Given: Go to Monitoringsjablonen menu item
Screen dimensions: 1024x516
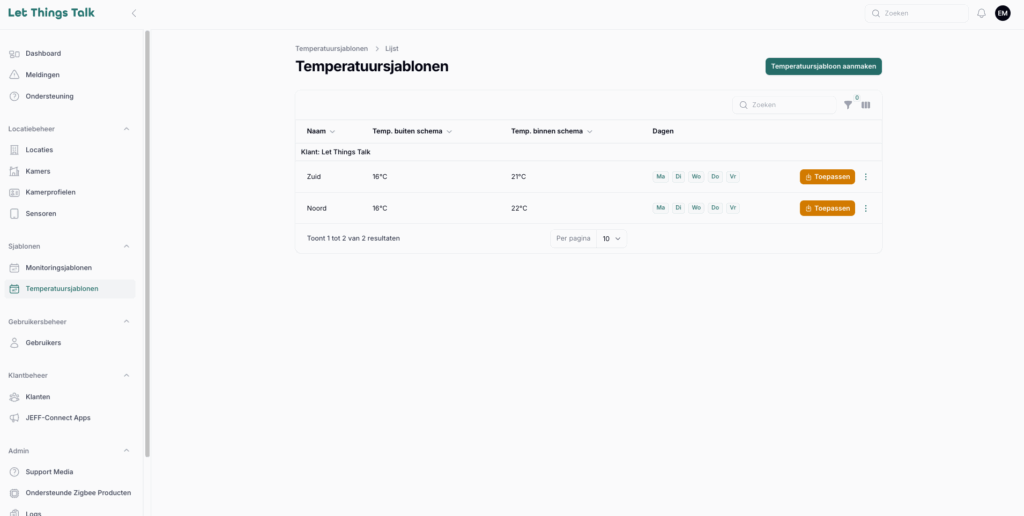Looking at the screenshot, I should [58, 268].
